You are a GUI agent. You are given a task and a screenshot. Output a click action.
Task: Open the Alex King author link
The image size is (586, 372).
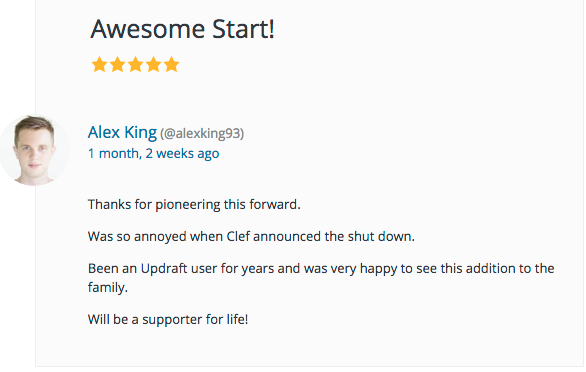(122, 132)
